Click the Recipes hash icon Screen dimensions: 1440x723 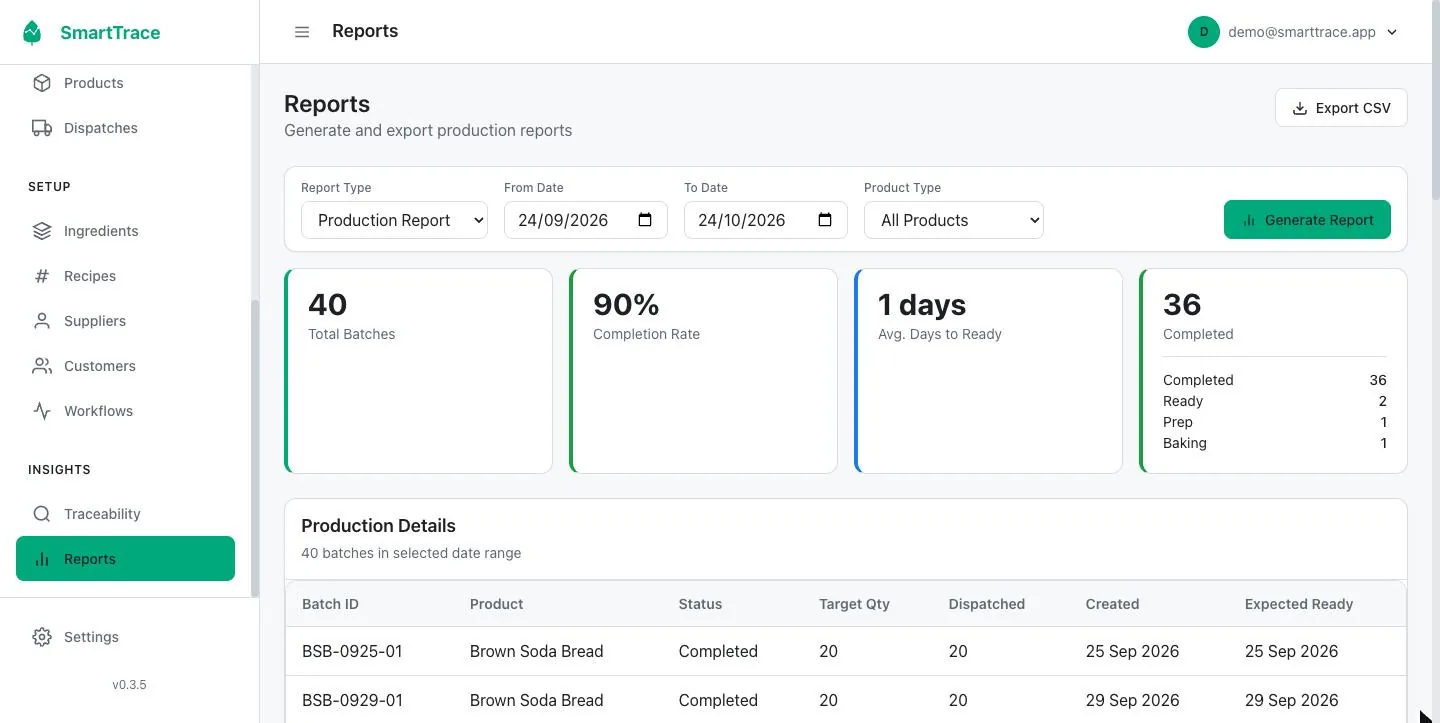[42, 276]
